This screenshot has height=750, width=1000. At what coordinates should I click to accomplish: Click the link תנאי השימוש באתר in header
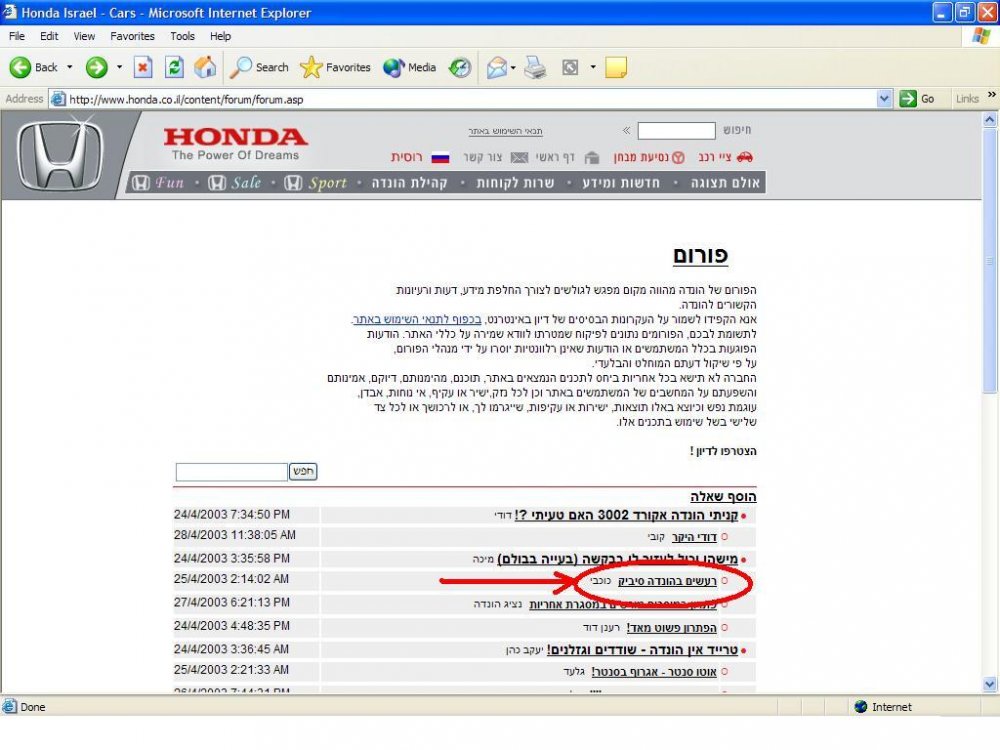click(505, 131)
